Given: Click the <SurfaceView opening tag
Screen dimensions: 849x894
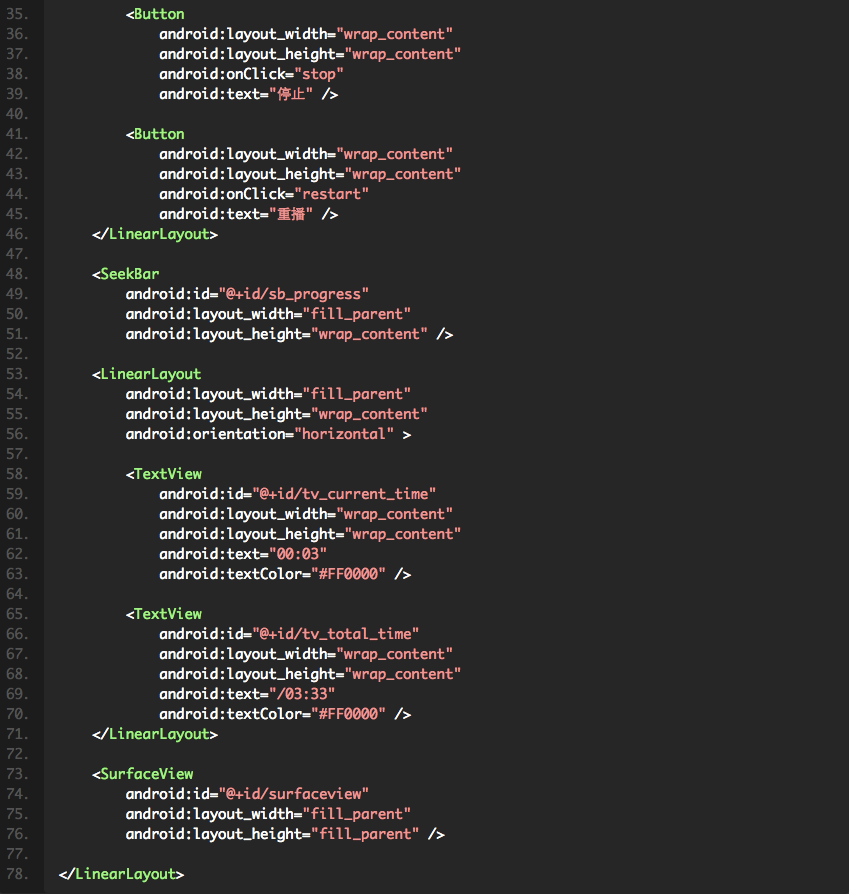Looking at the screenshot, I should coord(143,774).
